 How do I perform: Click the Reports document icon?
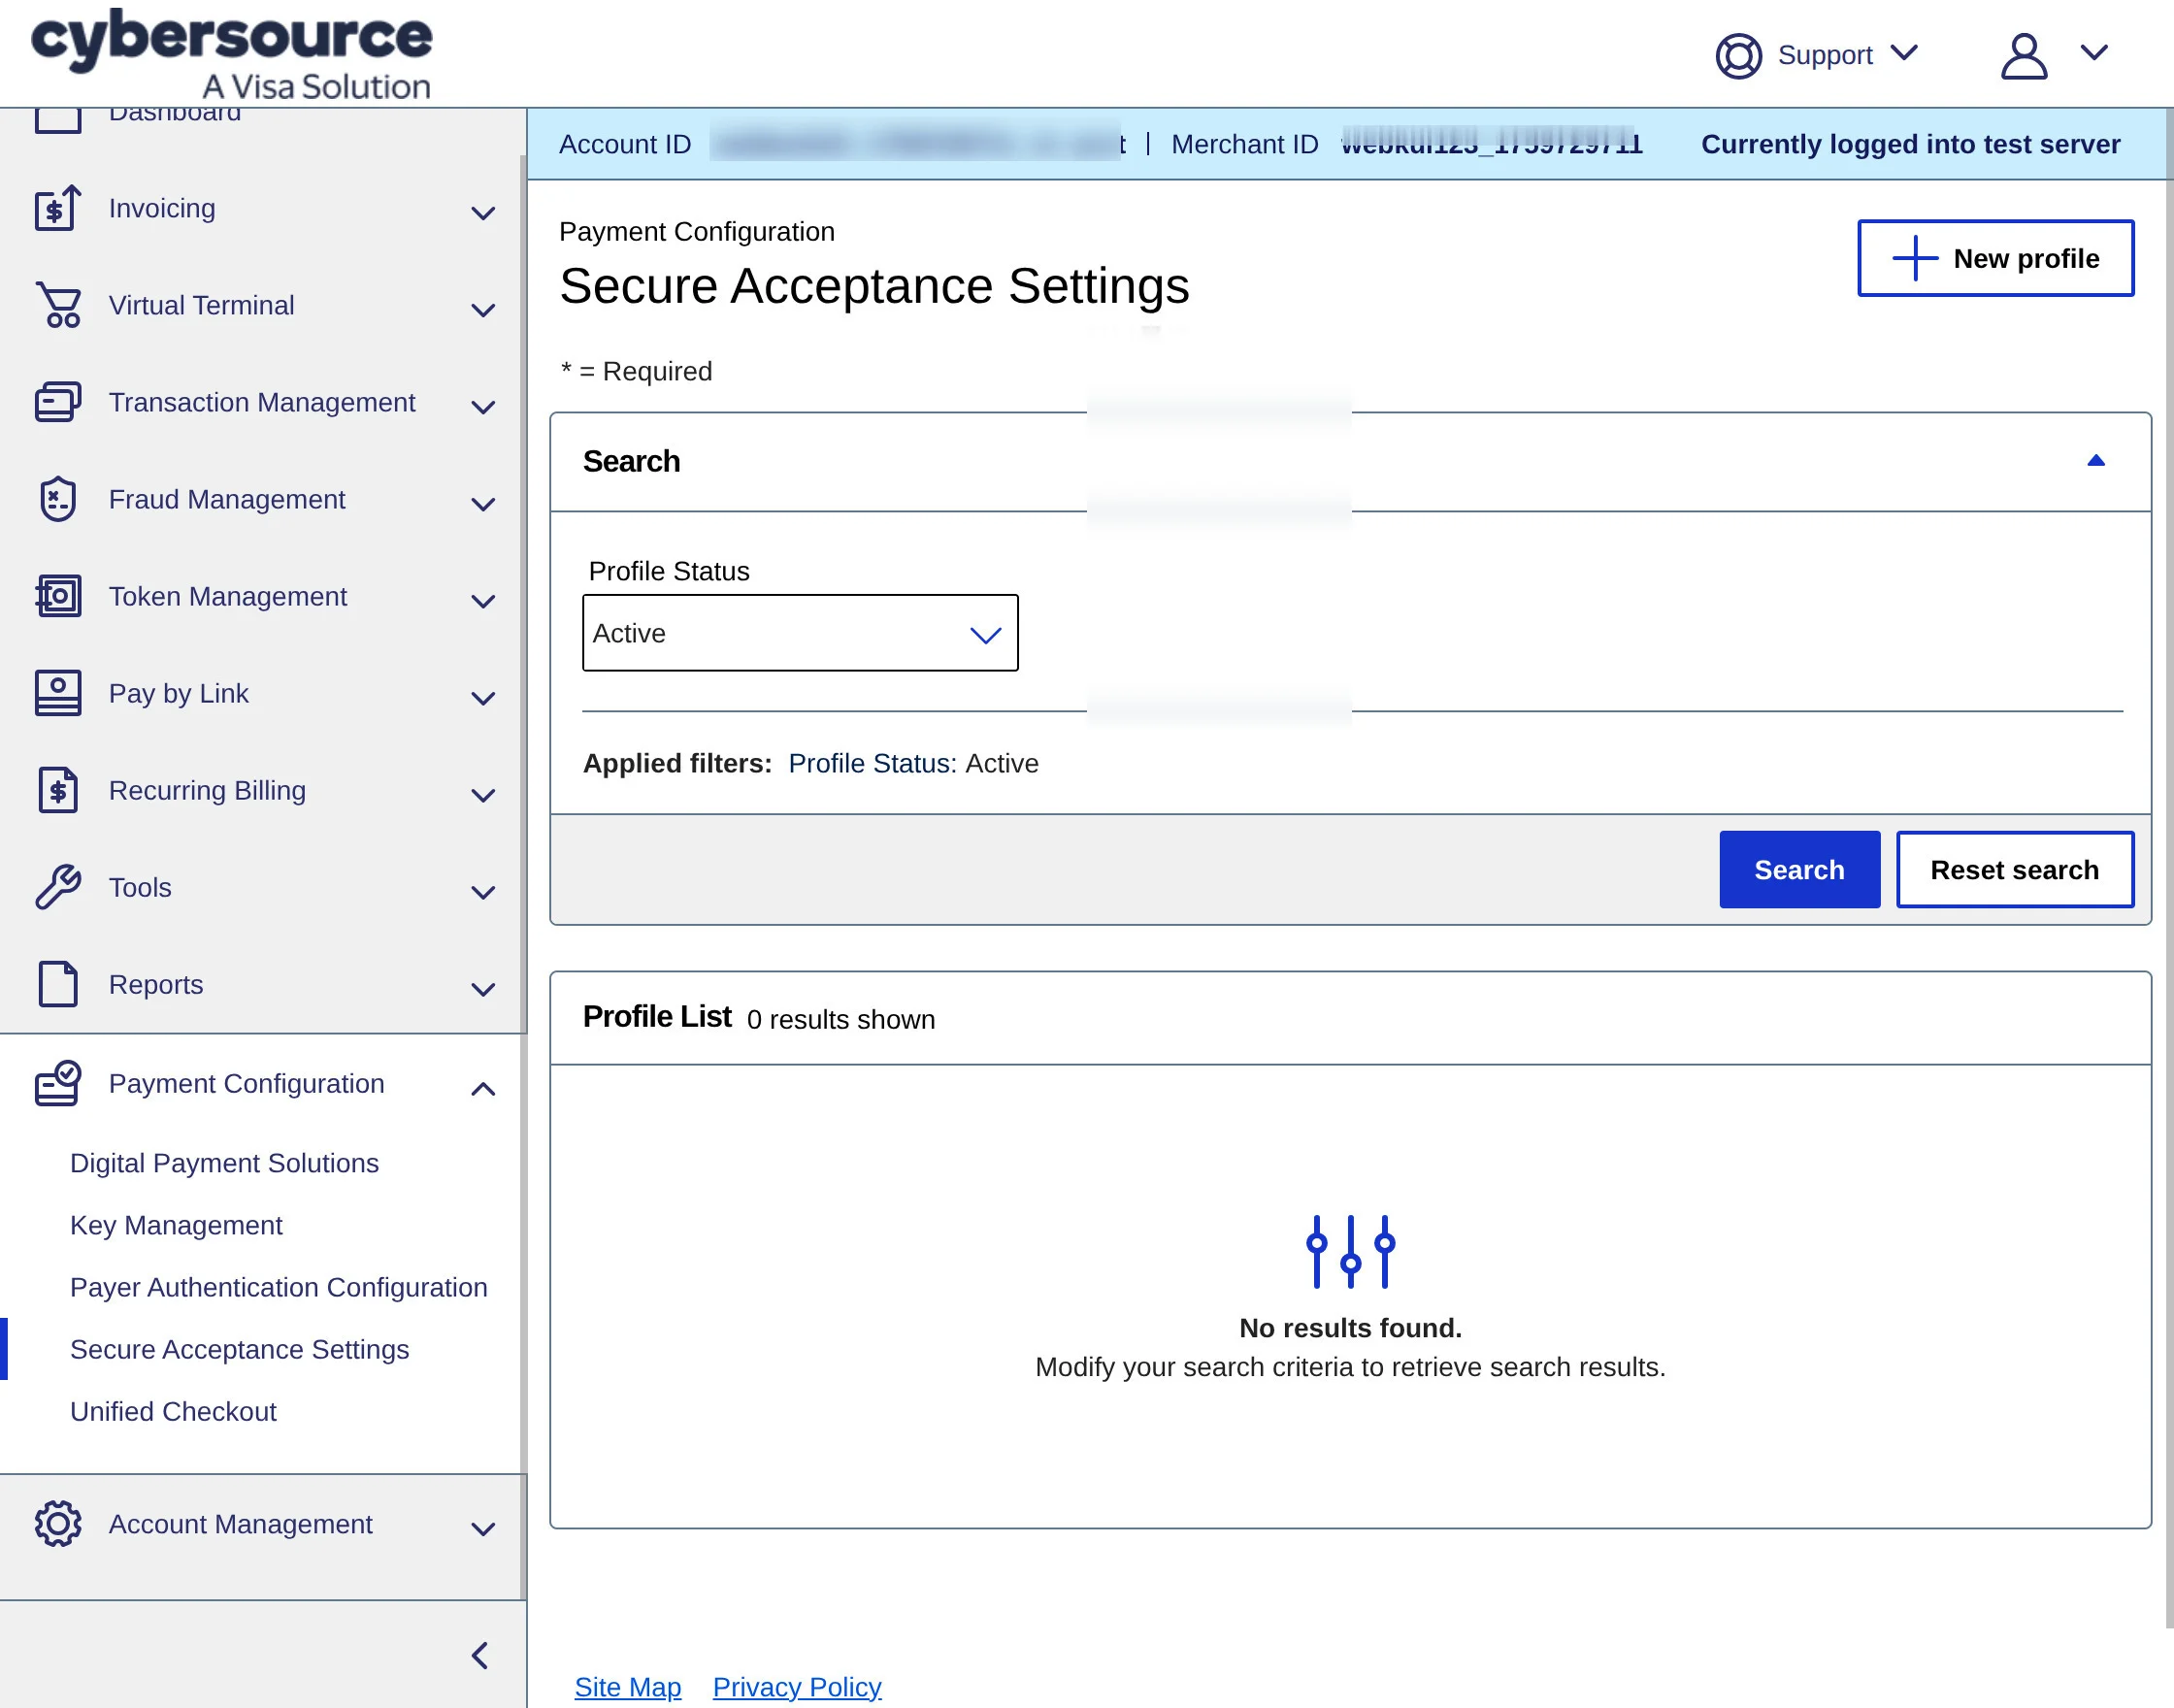click(57, 983)
